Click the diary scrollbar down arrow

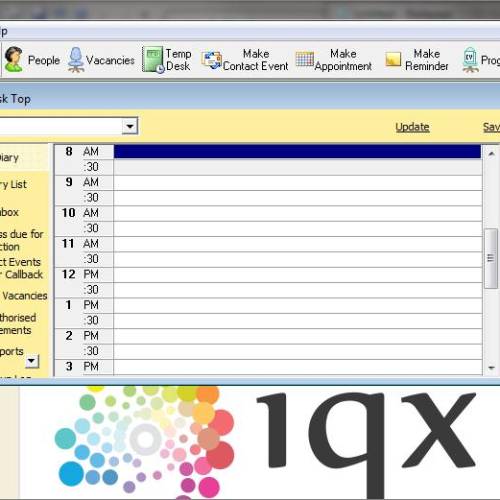point(491,368)
